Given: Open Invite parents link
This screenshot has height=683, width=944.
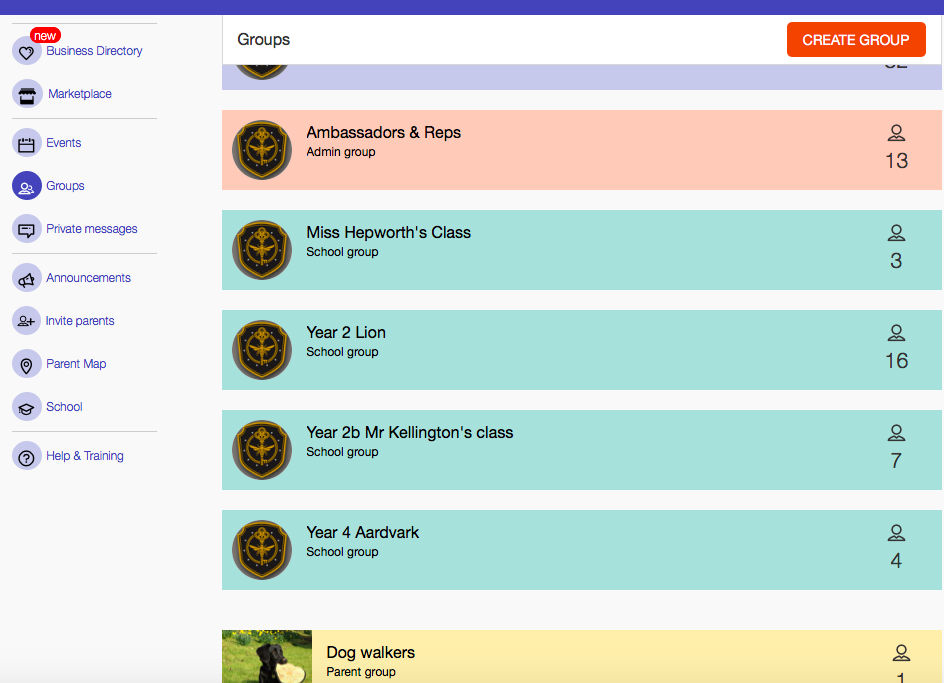Looking at the screenshot, I should 80,321.
